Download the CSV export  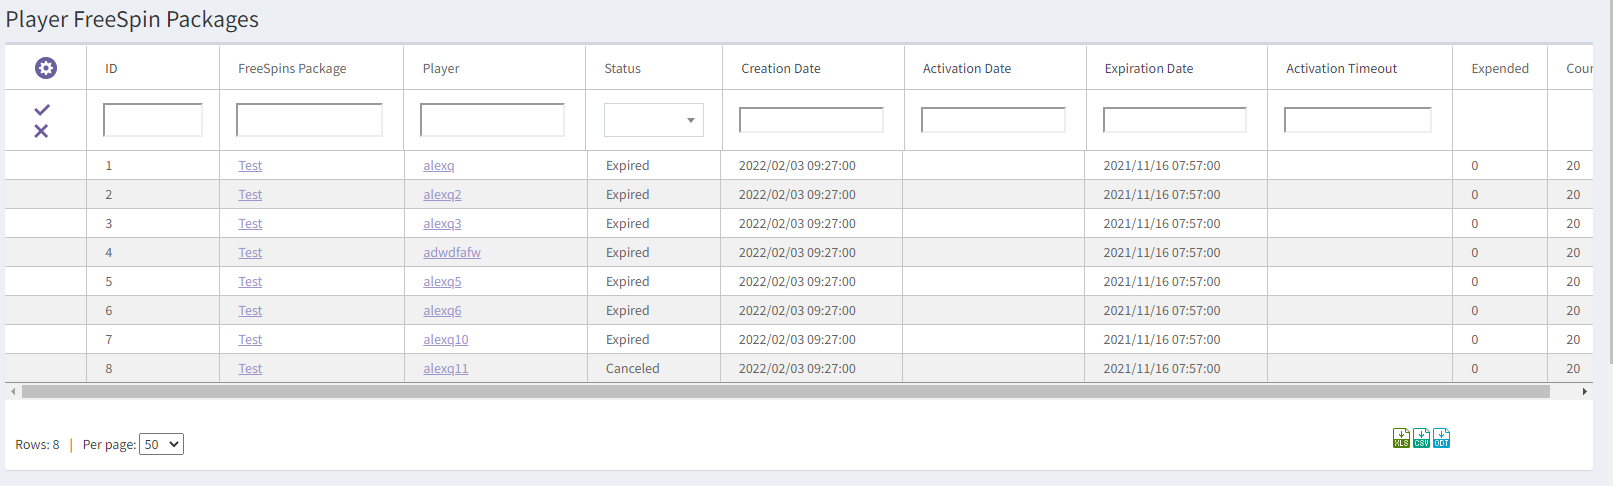coord(1421,438)
